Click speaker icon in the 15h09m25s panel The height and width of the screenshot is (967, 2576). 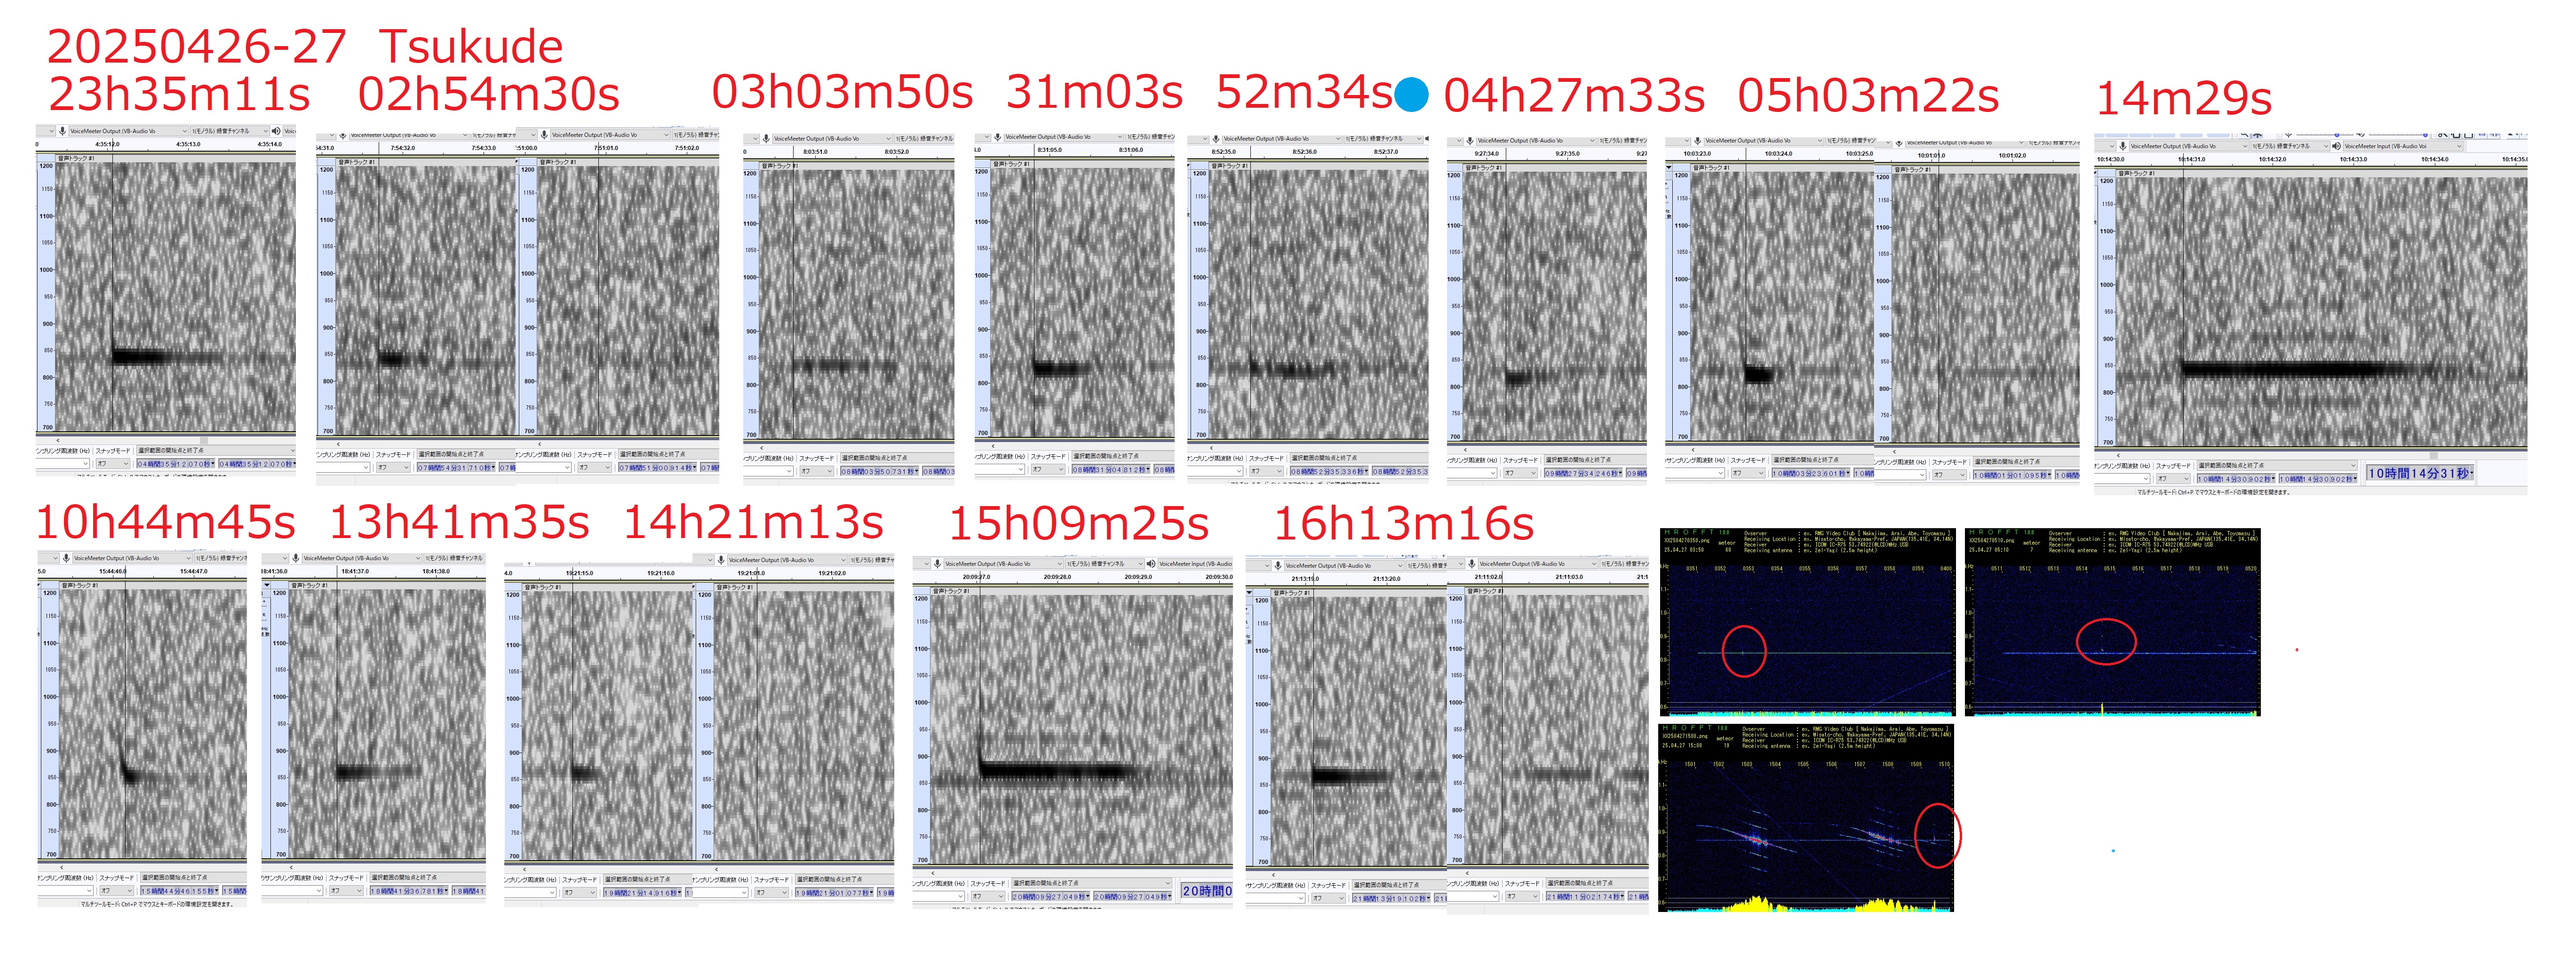(x=1151, y=564)
